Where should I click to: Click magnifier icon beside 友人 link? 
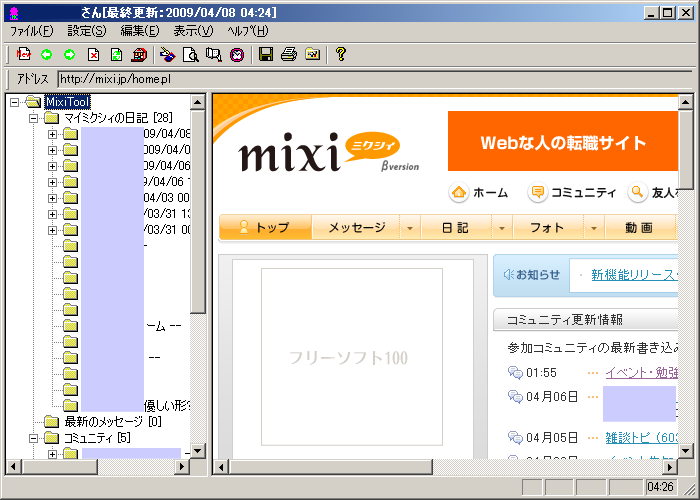point(638,193)
